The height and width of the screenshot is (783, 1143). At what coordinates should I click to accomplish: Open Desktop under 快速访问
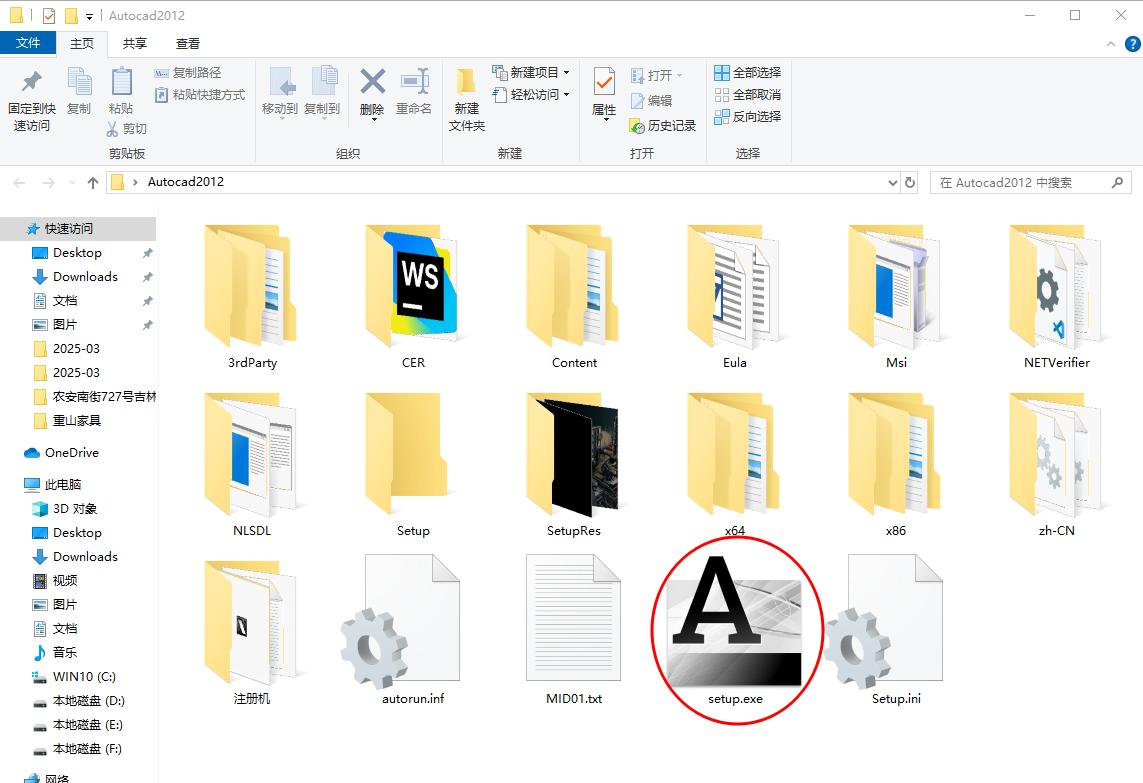78,252
